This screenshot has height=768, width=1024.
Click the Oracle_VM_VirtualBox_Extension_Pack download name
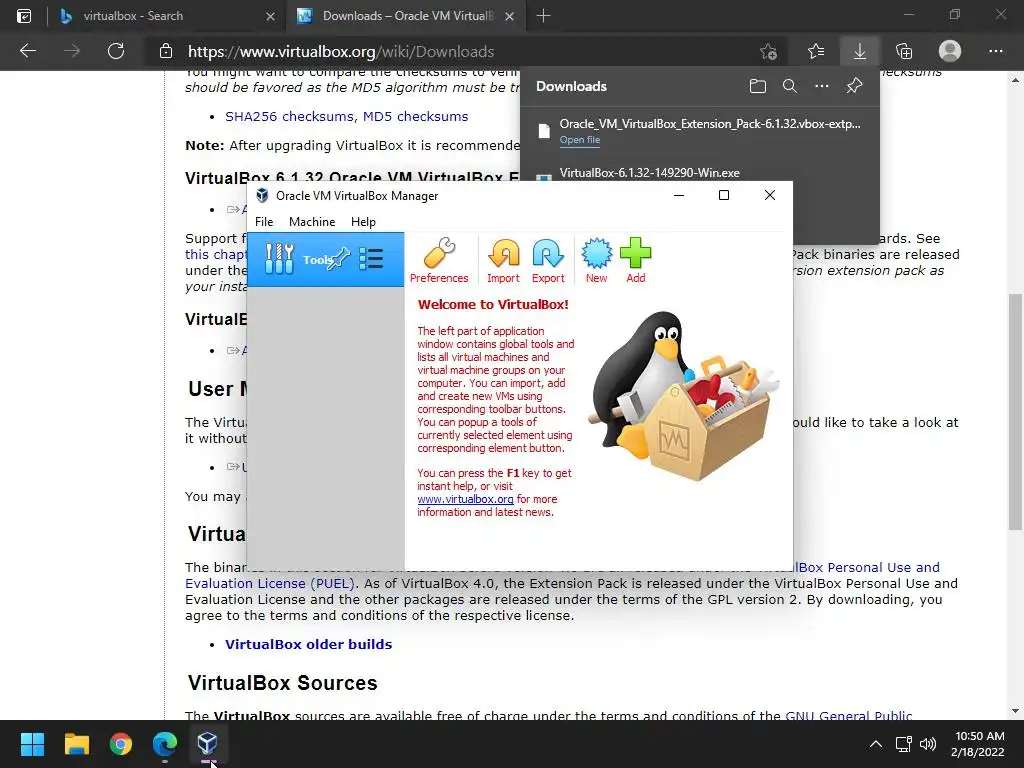click(710, 123)
